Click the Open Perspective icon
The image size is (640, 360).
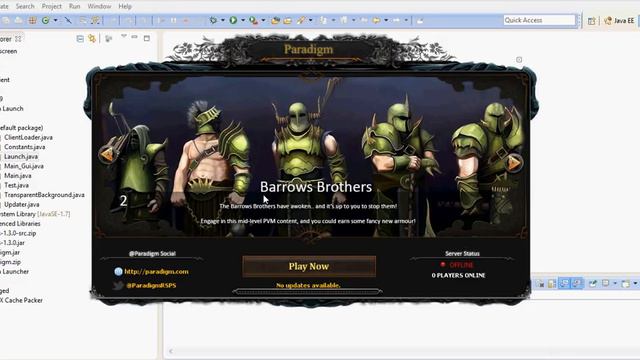pos(591,21)
